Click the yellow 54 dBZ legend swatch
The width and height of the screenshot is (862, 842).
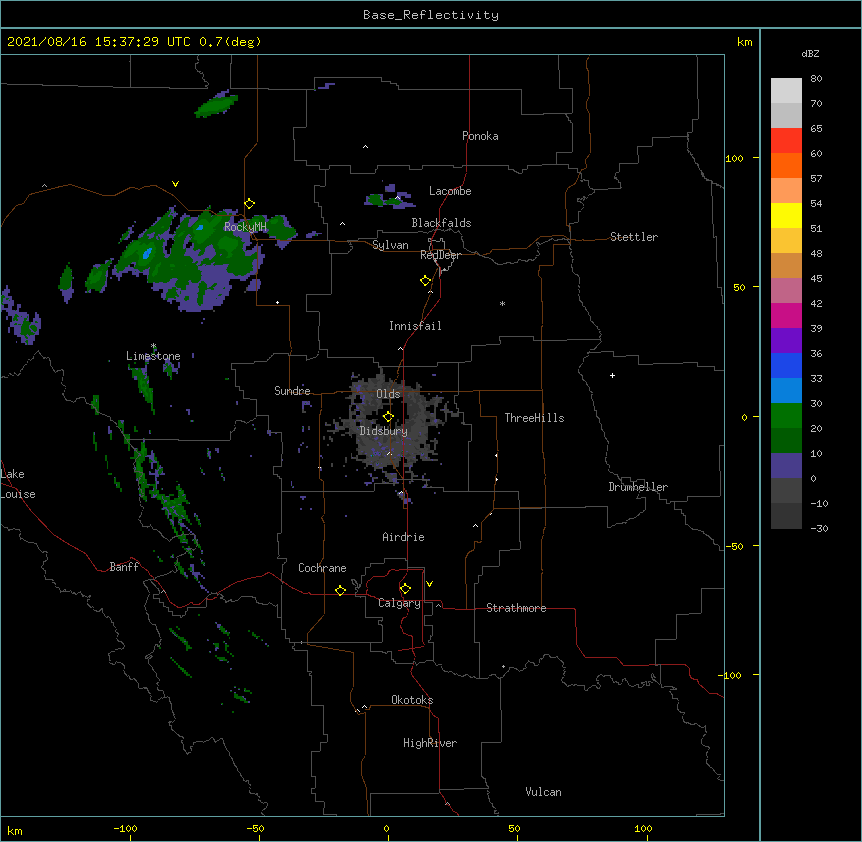tap(786, 215)
